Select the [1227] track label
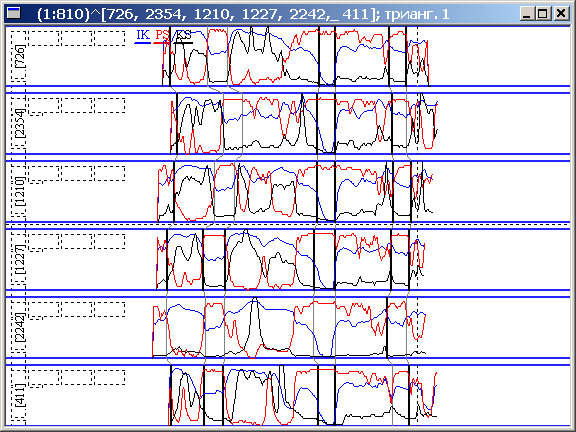The width and height of the screenshot is (576, 432). (21, 260)
